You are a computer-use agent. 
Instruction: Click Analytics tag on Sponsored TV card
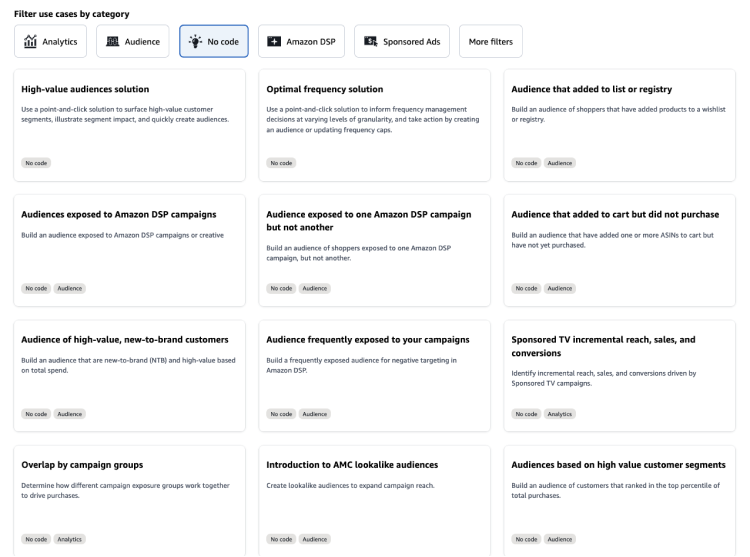coord(561,413)
